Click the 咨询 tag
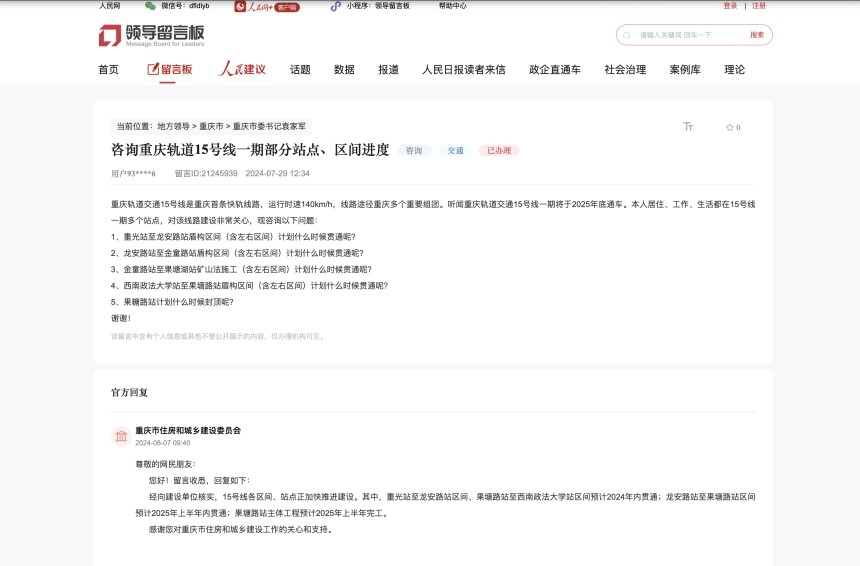The height and width of the screenshot is (566, 860). [414, 150]
